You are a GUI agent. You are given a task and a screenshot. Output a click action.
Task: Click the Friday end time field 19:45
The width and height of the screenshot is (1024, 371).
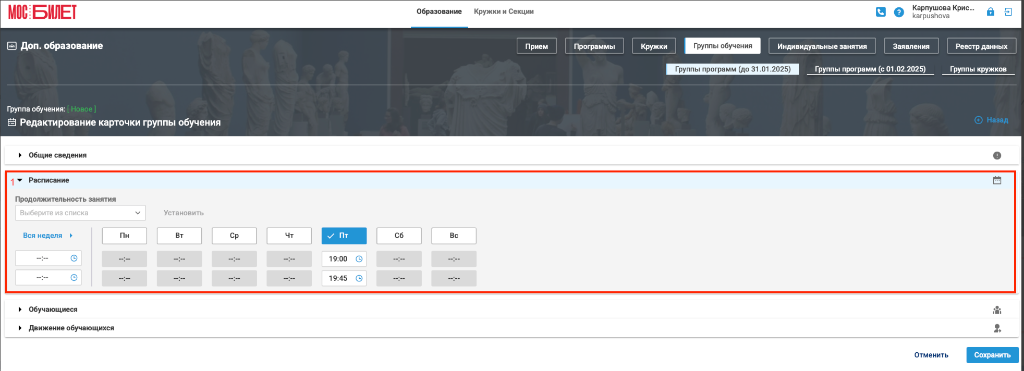coord(344,278)
